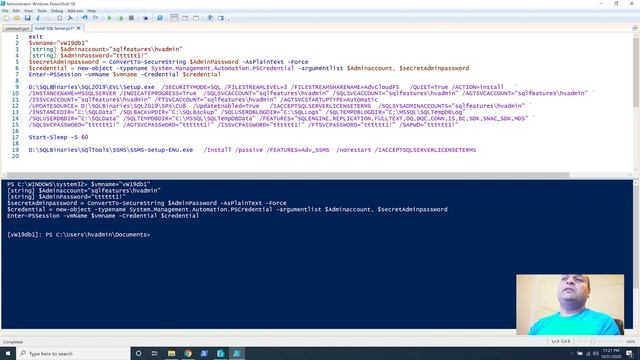
Task: Open a script with the folder icon
Action: 17,18
